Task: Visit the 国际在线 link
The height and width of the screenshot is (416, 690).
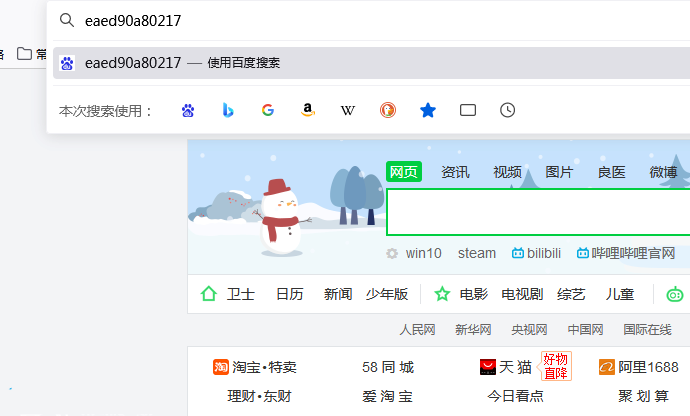Action: tap(647, 330)
